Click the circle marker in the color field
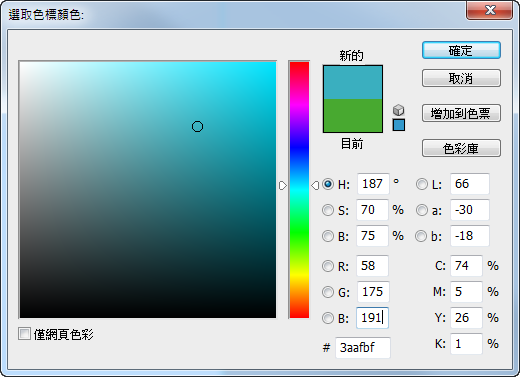Screen dimensions: 520x377 click(x=197, y=127)
